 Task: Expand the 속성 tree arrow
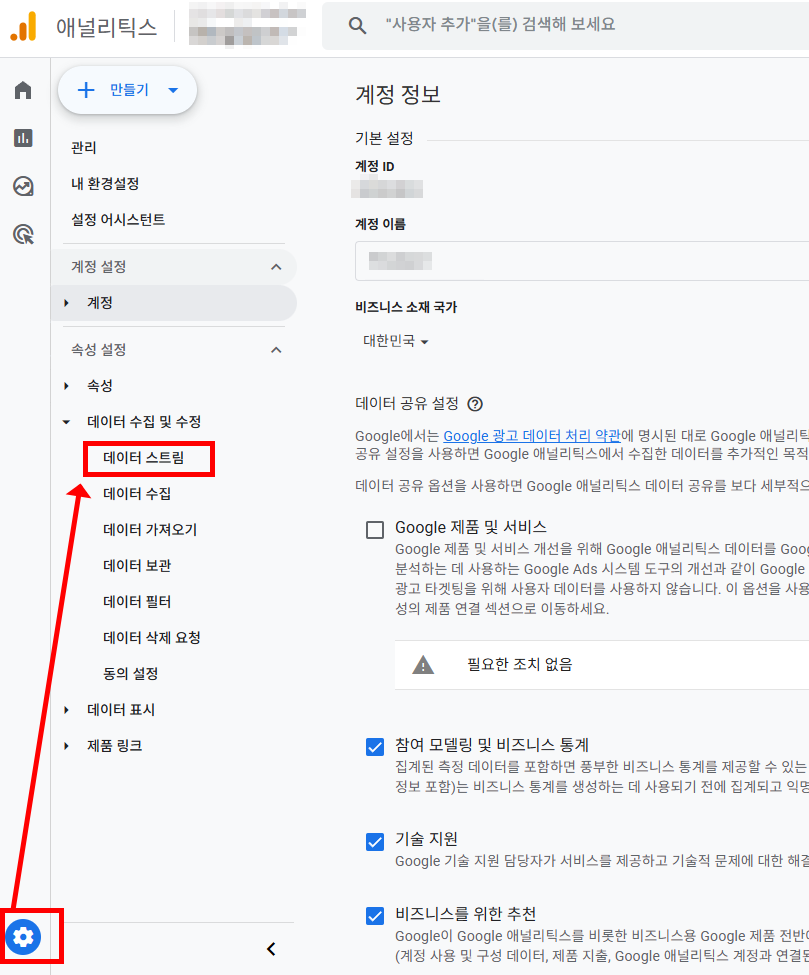pos(67,386)
